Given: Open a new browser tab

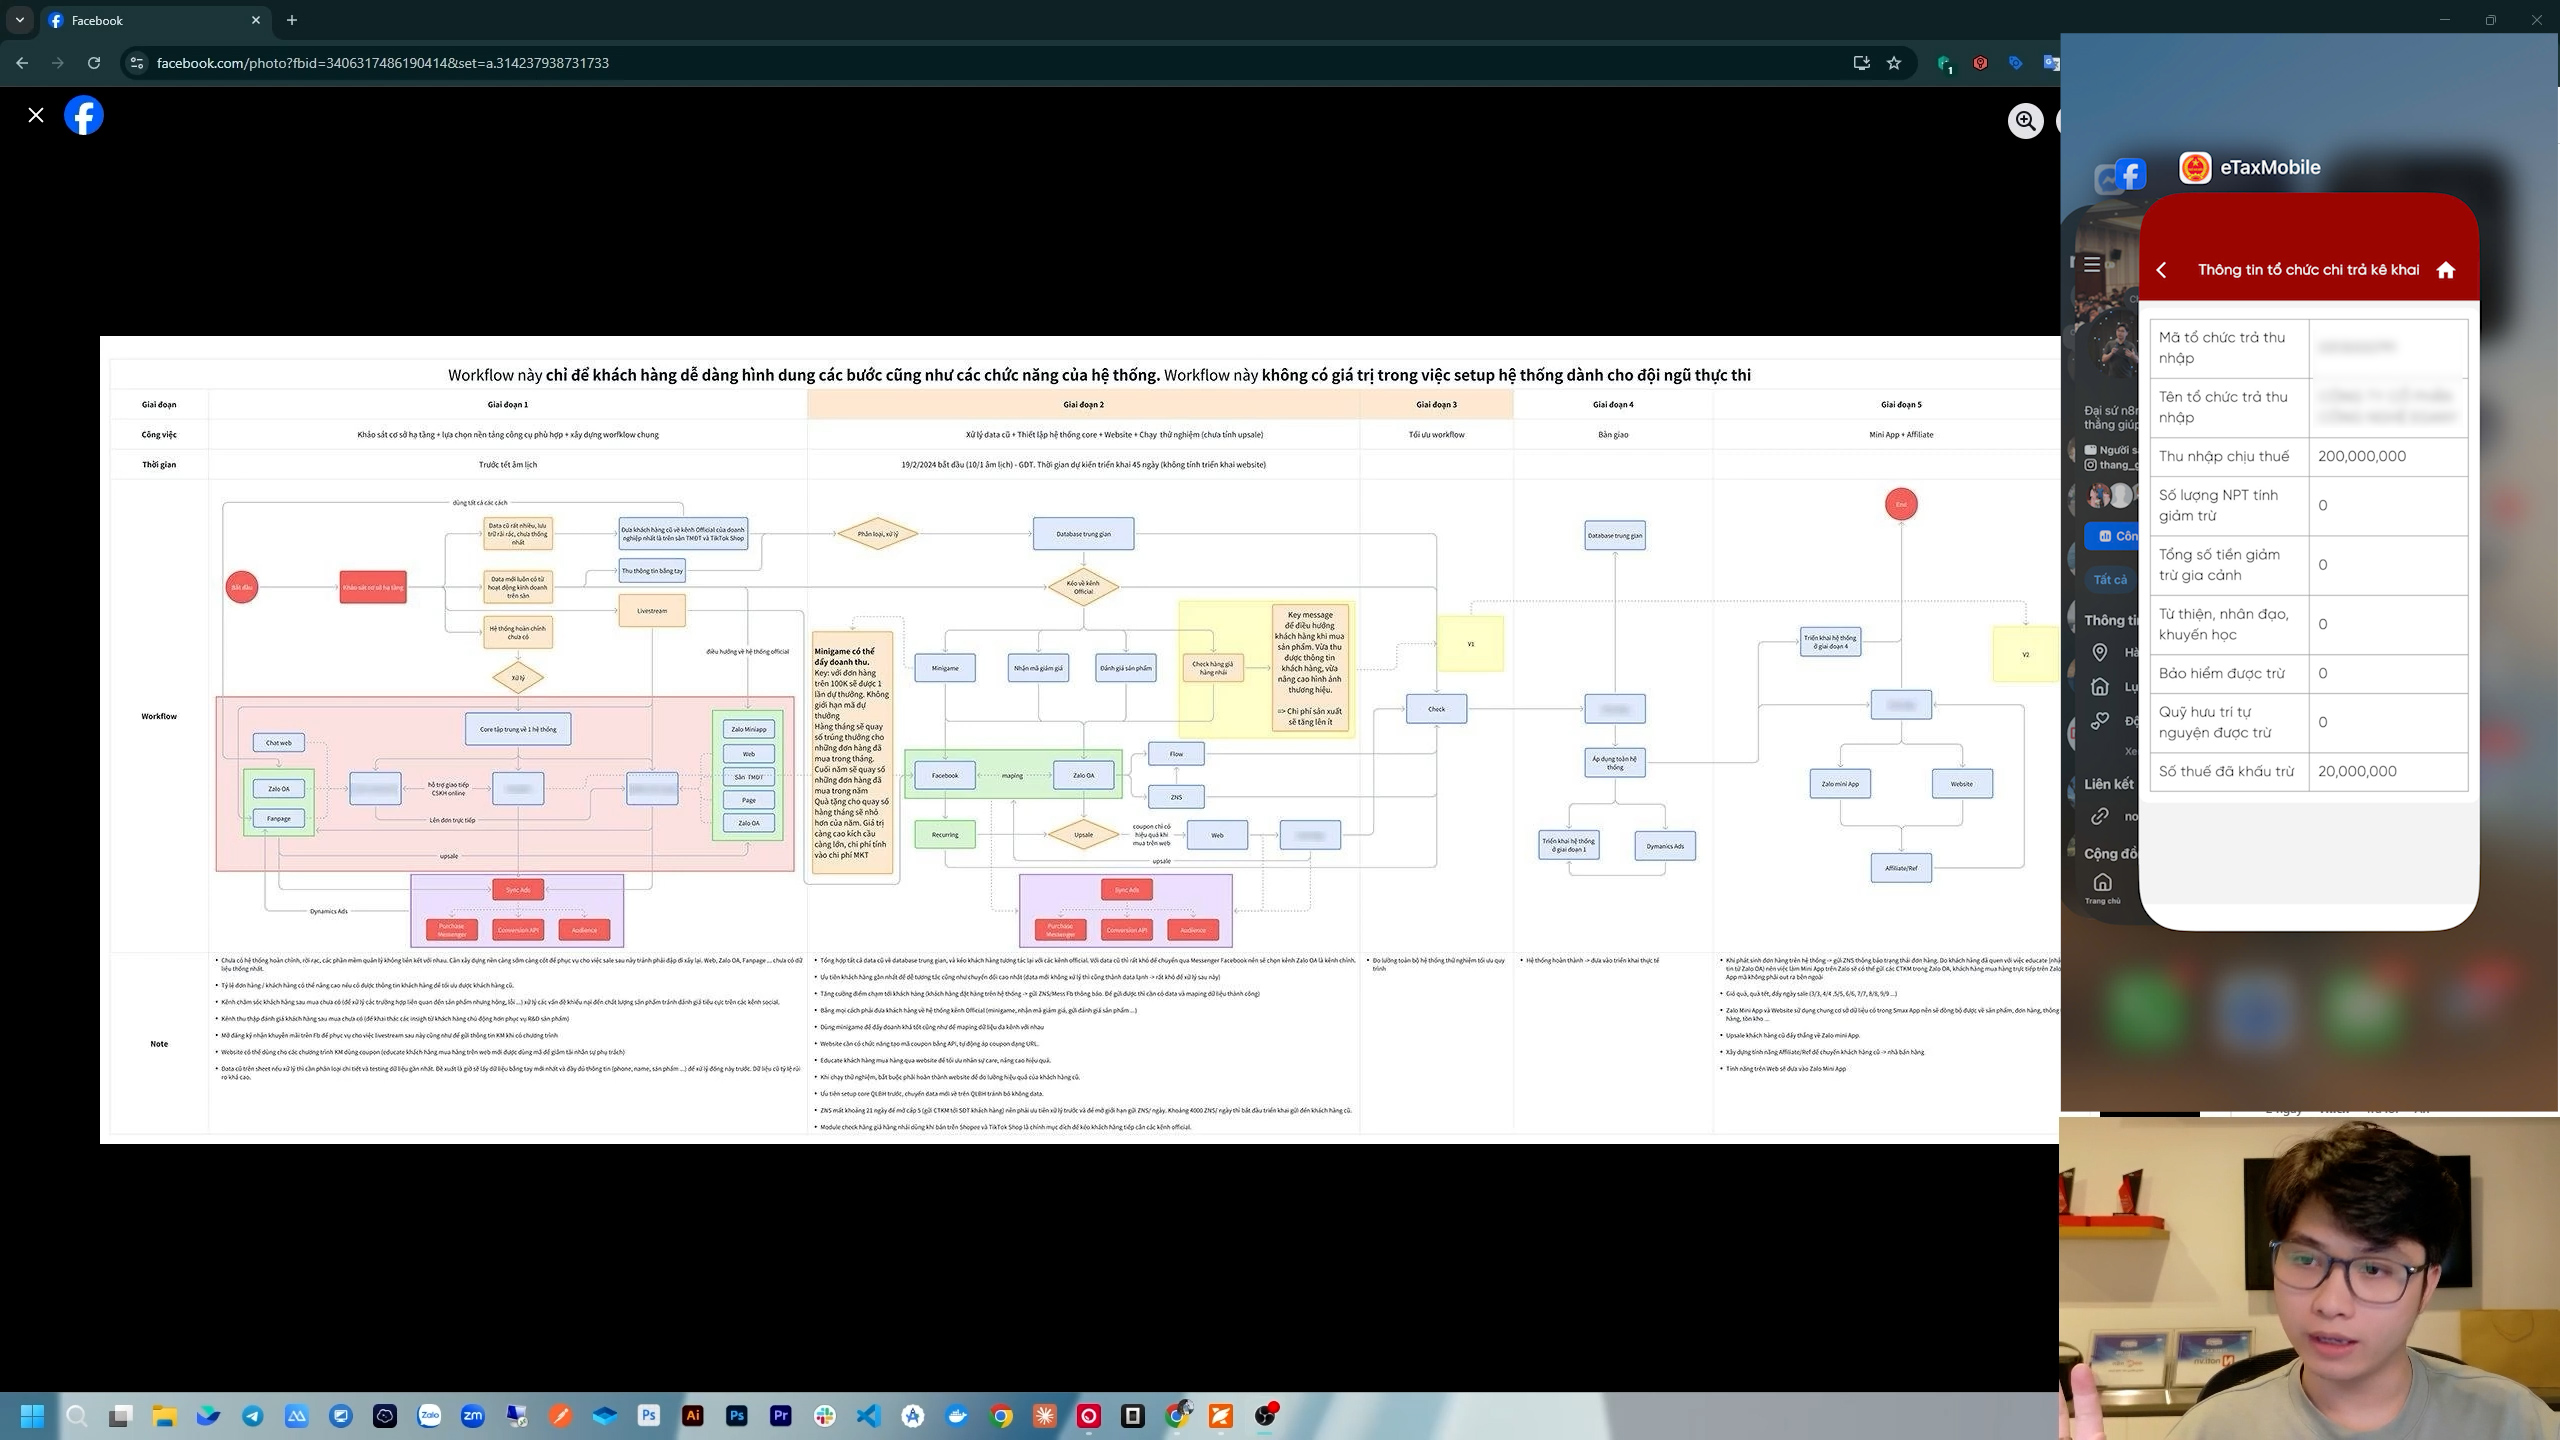Looking at the screenshot, I should [292, 20].
